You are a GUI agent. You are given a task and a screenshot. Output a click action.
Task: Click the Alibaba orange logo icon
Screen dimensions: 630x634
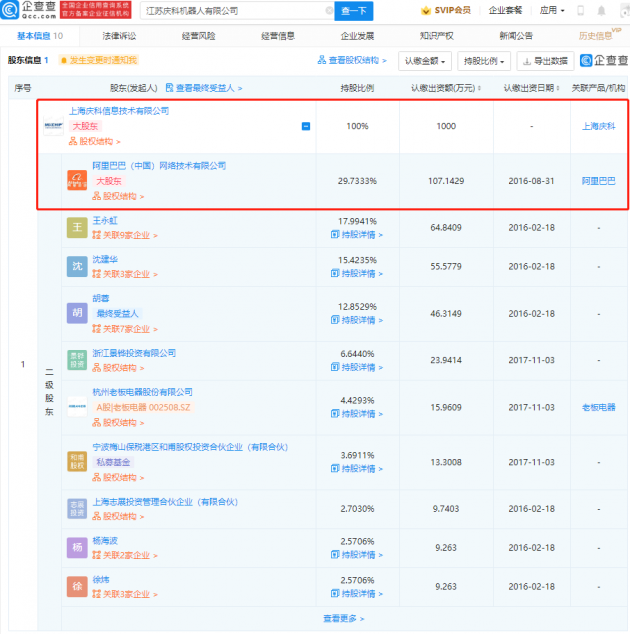pyautogui.click(x=77, y=180)
